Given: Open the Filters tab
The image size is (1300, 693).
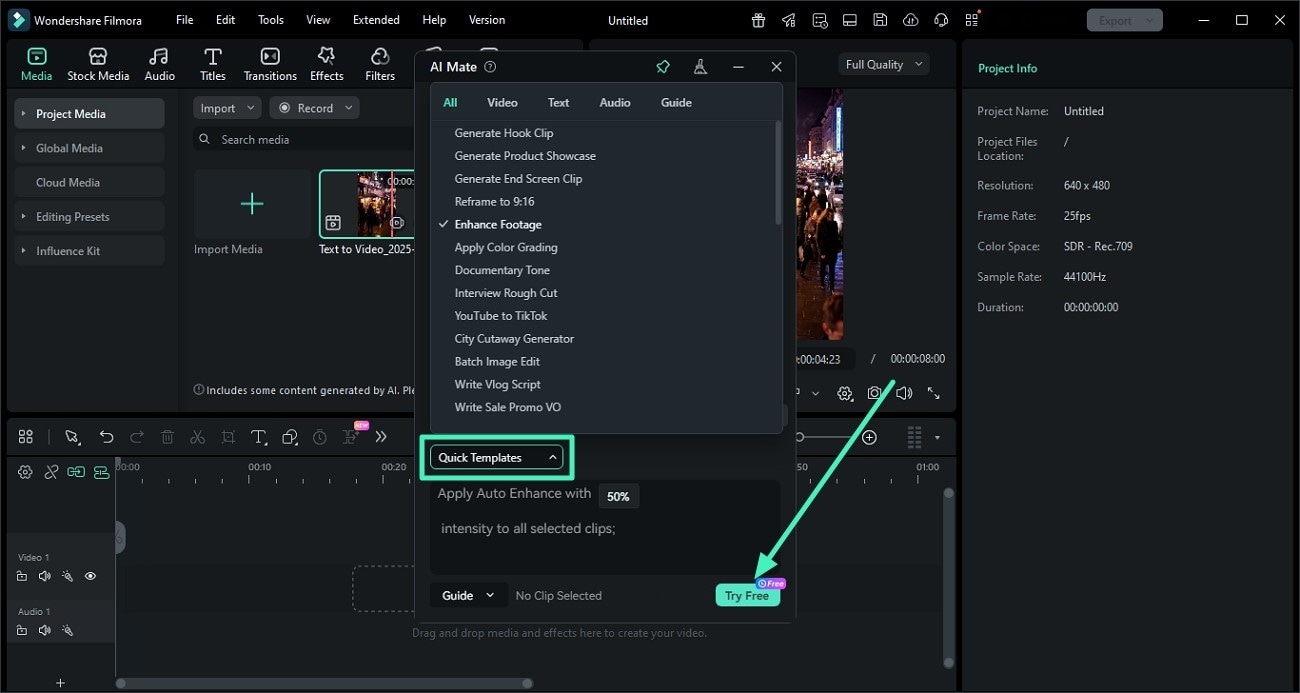Looking at the screenshot, I should [x=380, y=64].
